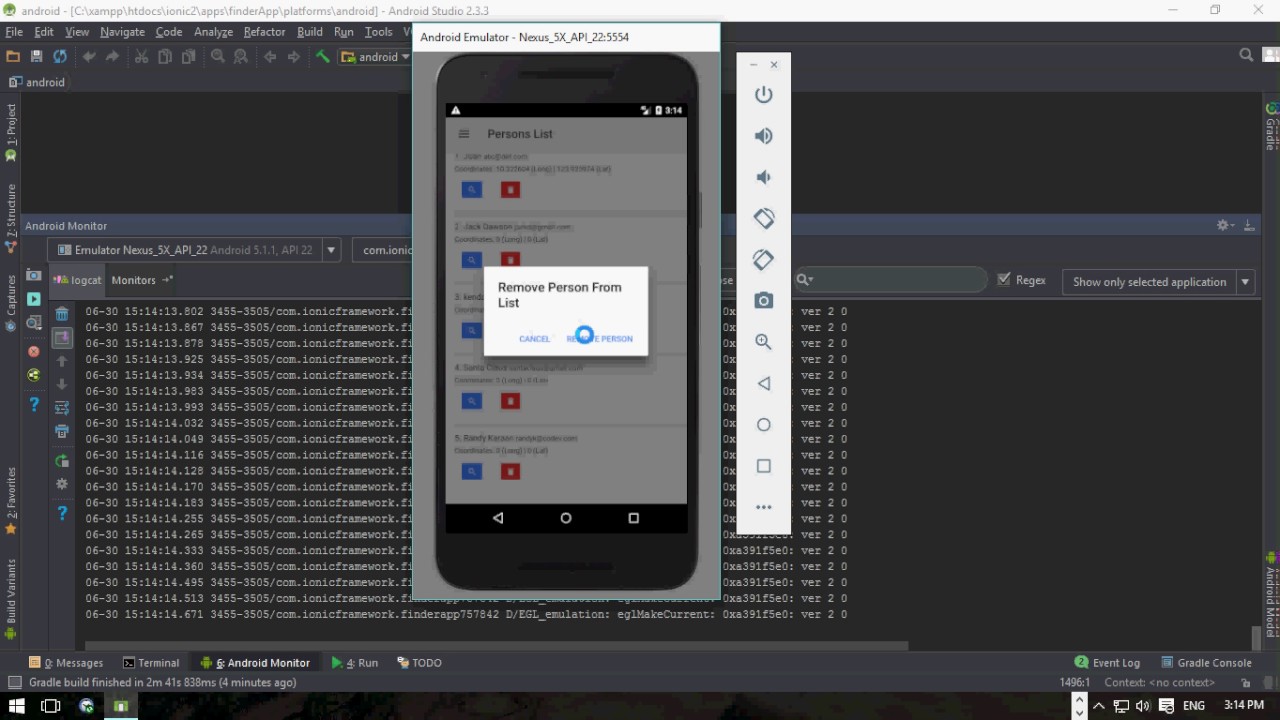1280x720 pixels.
Task: Click the Android Monitor screen capture camera icon
Action: (x=33, y=275)
